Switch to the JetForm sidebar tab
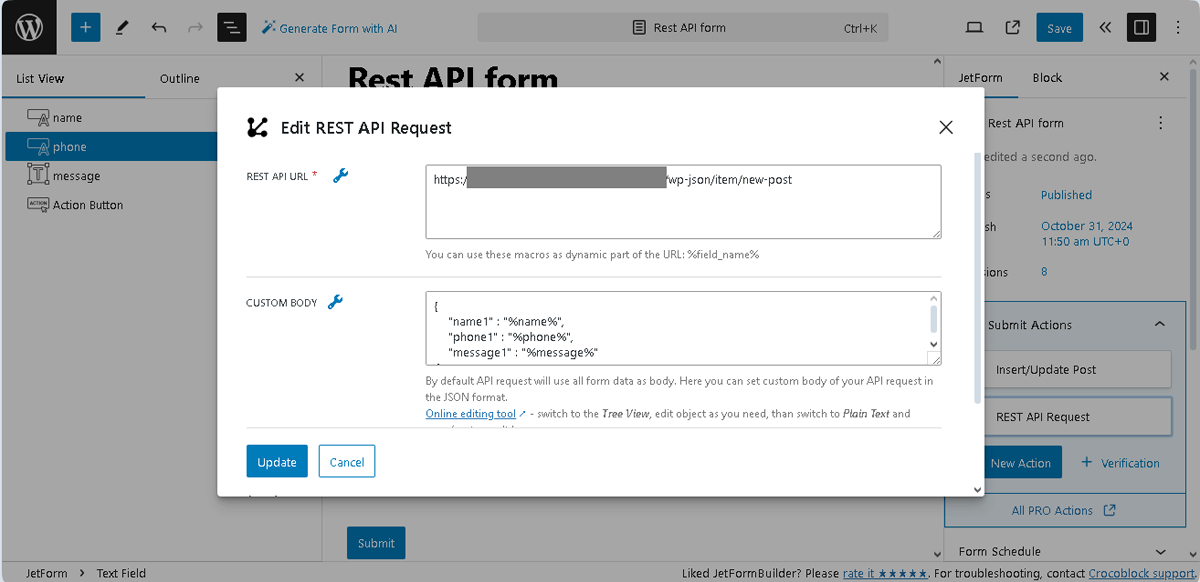The height and width of the screenshot is (582, 1200). coord(981,78)
